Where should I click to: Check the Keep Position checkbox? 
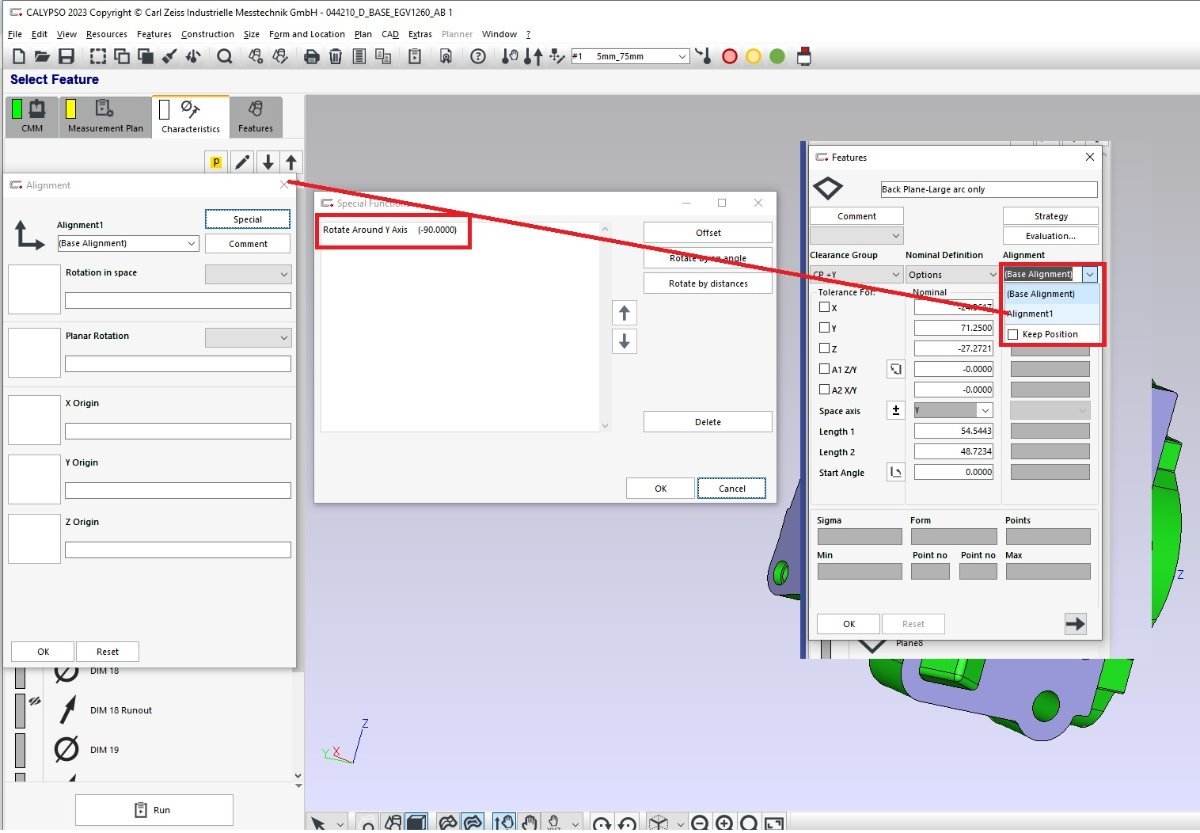coord(1013,334)
